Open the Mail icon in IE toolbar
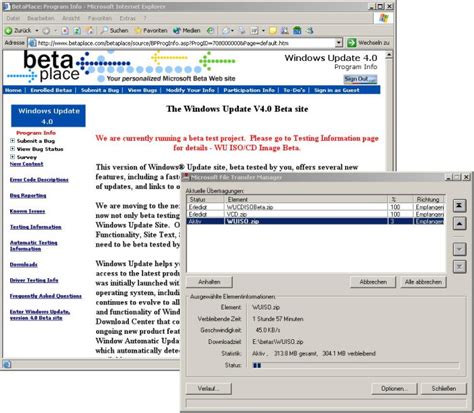 (226, 31)
